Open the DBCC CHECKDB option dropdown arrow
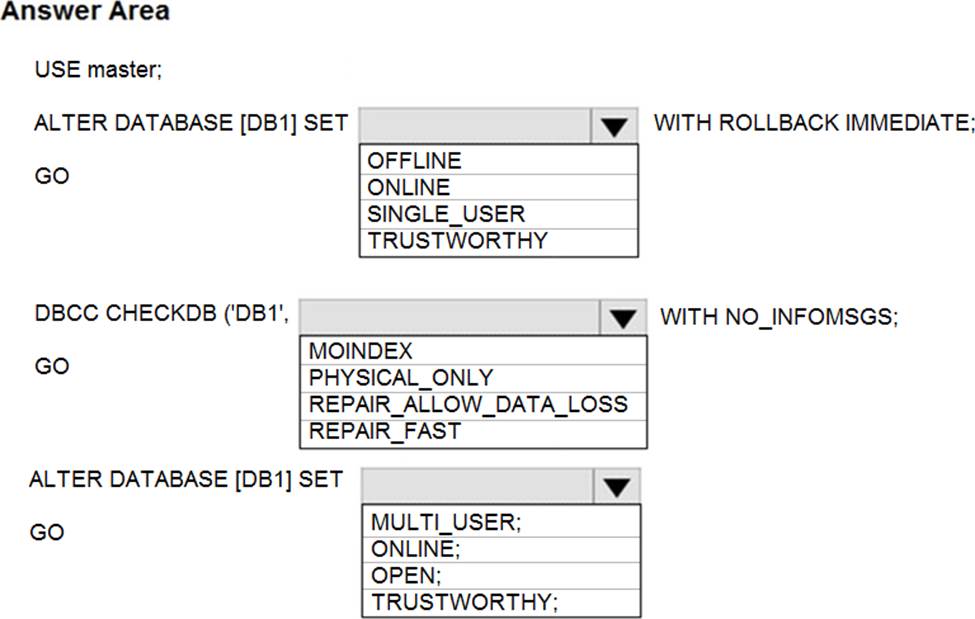The image size is (975, 619). [x=624, y=318]
